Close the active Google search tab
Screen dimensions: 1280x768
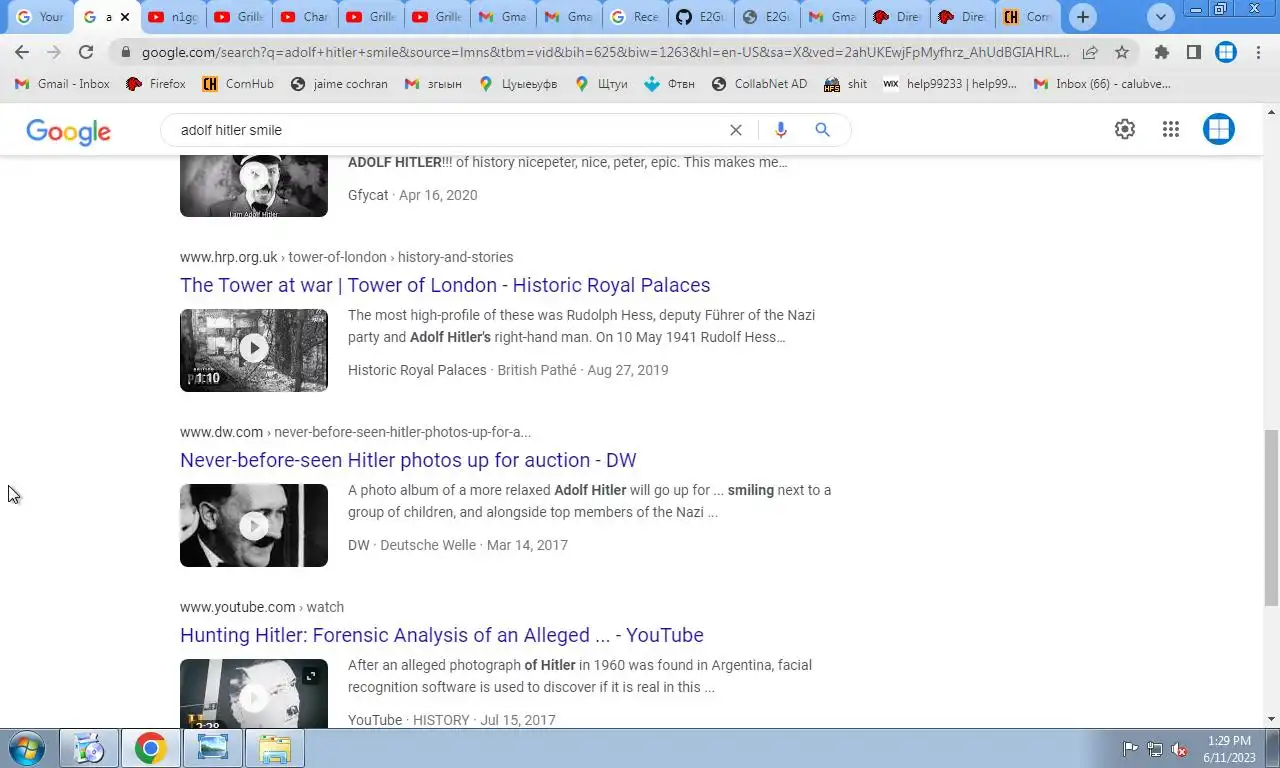point(125,17)
